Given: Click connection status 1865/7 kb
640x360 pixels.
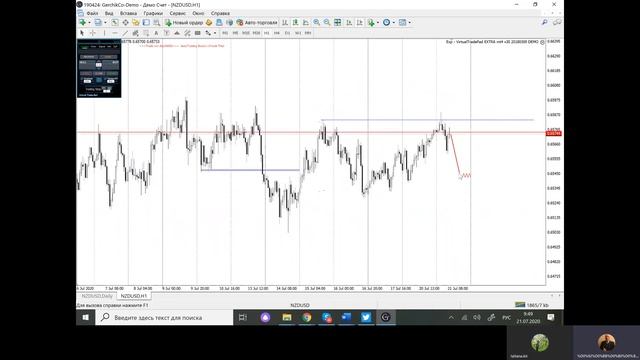Looking at the screenshot, I should 532,305.
